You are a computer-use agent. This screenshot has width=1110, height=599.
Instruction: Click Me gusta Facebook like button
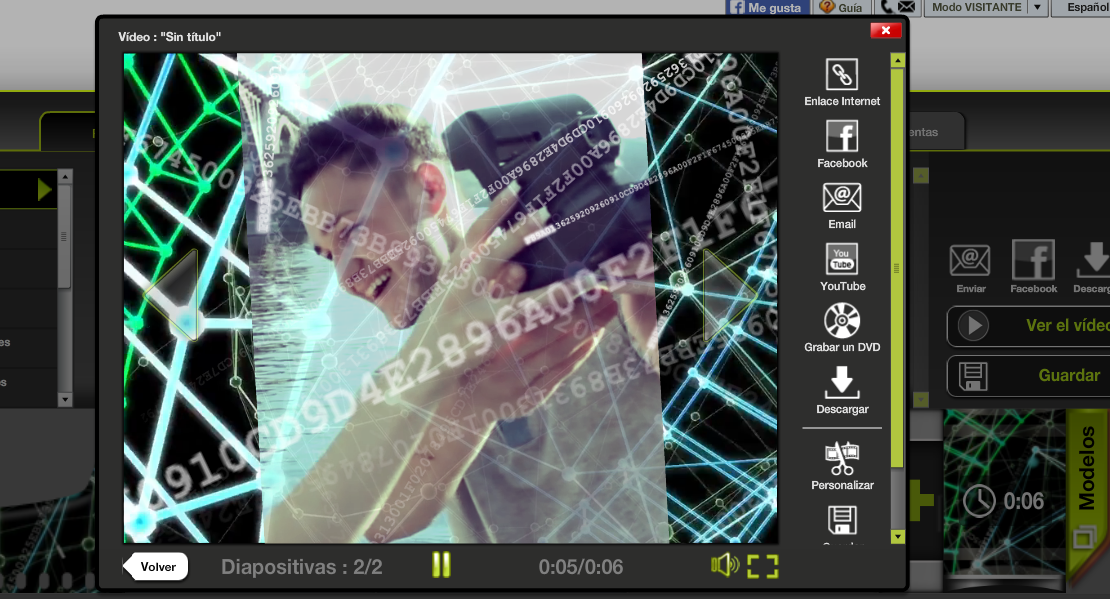(765, 7)
